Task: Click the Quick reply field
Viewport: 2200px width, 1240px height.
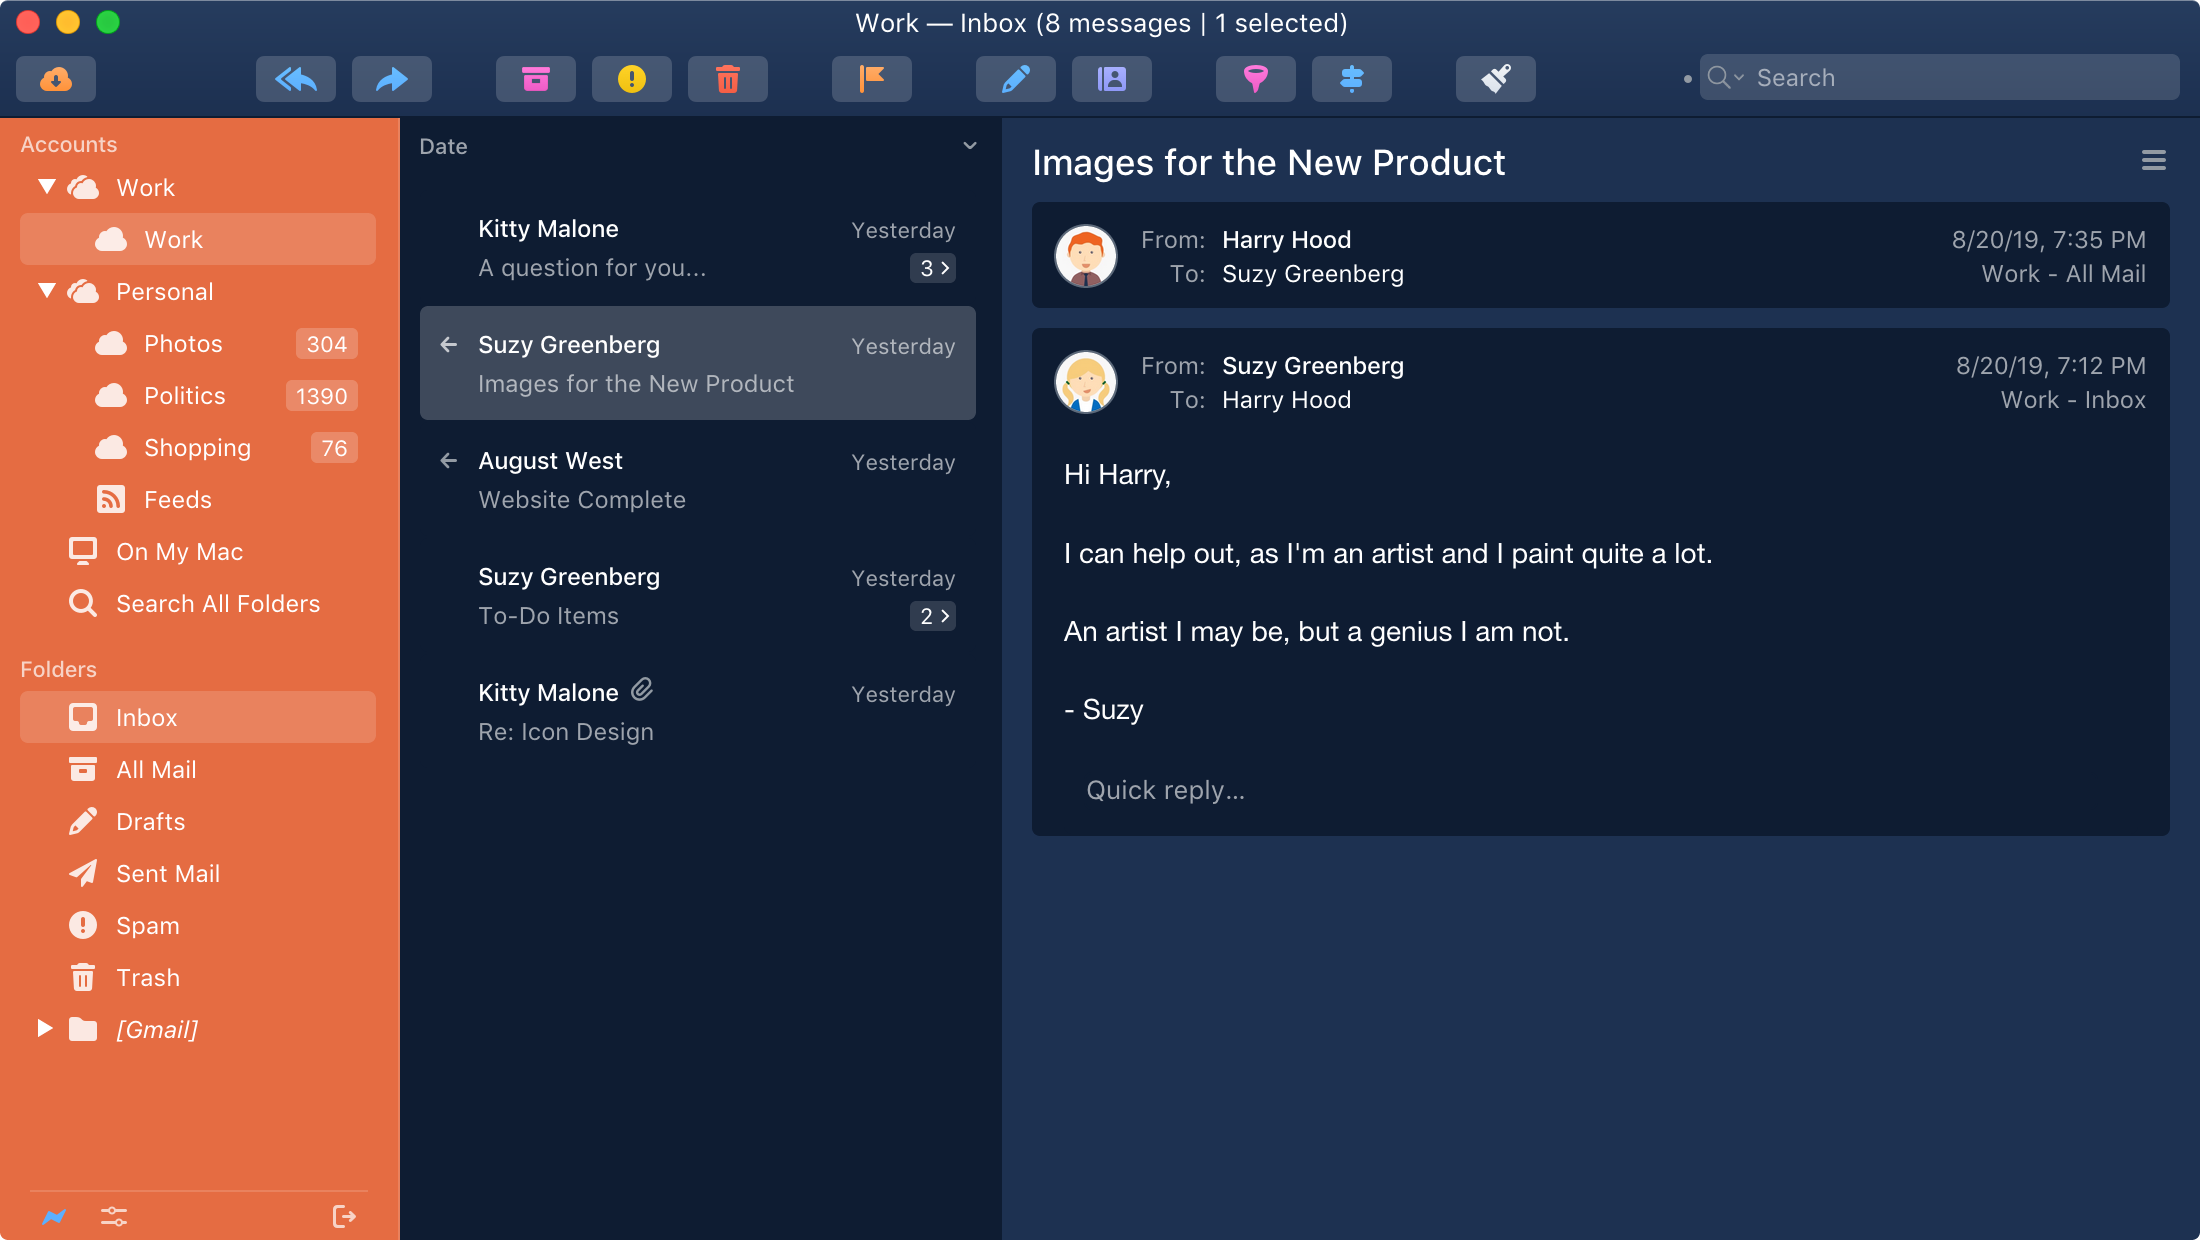Action: click(x=1166, y=790)
